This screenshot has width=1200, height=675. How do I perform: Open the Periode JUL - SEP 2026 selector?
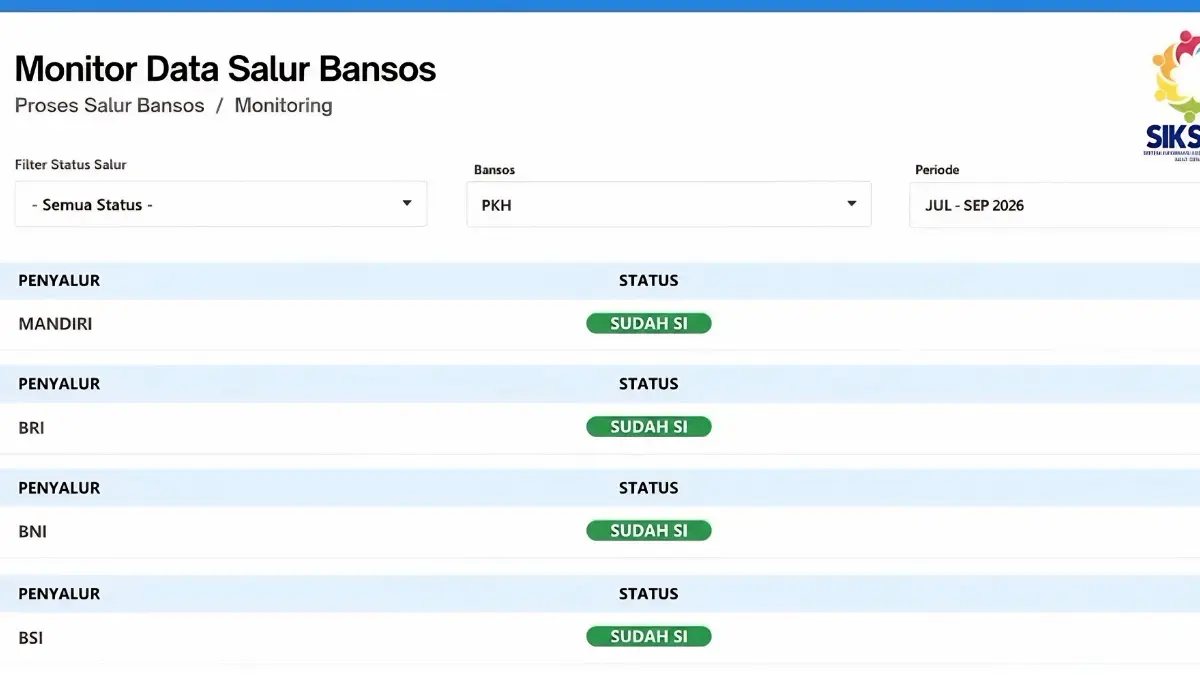coord(1054,205)
